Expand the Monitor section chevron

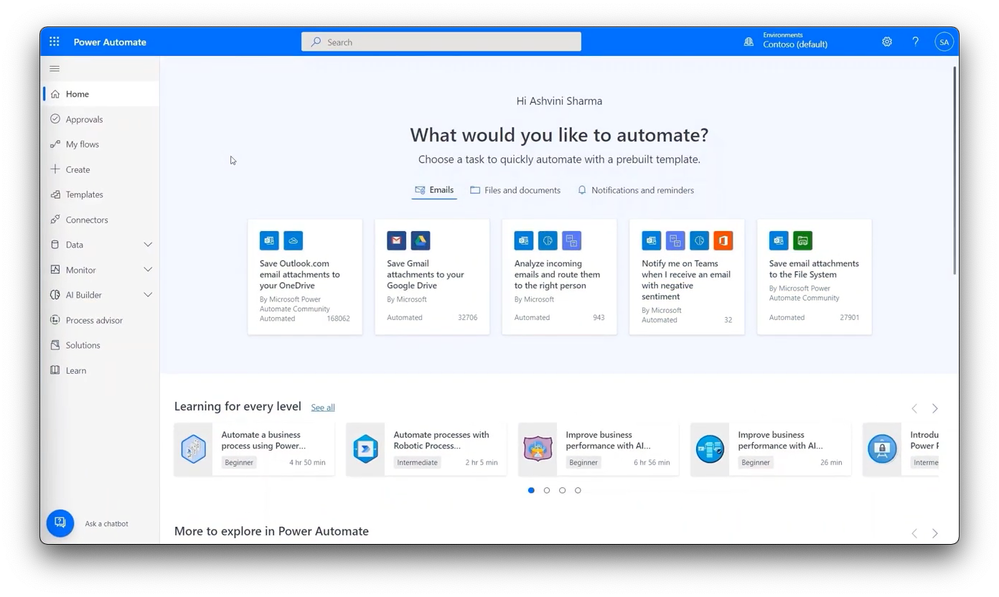148,270
